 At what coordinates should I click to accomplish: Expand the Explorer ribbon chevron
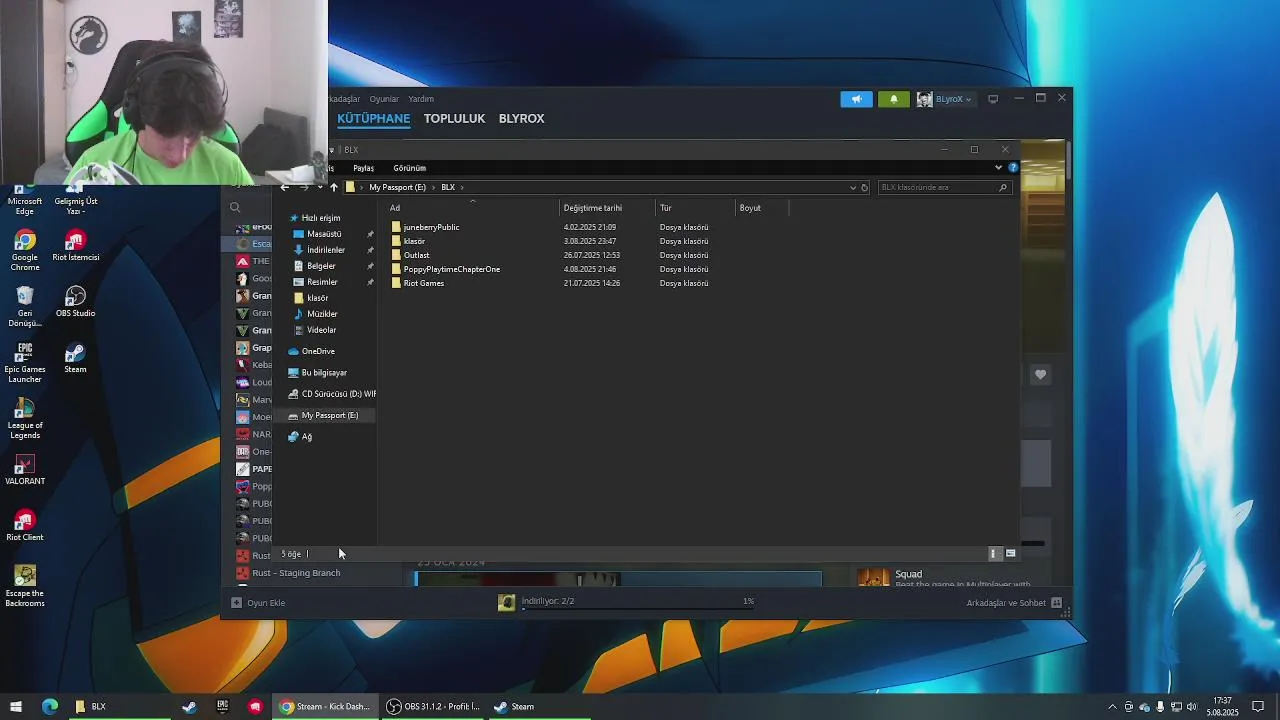[998, 167]
